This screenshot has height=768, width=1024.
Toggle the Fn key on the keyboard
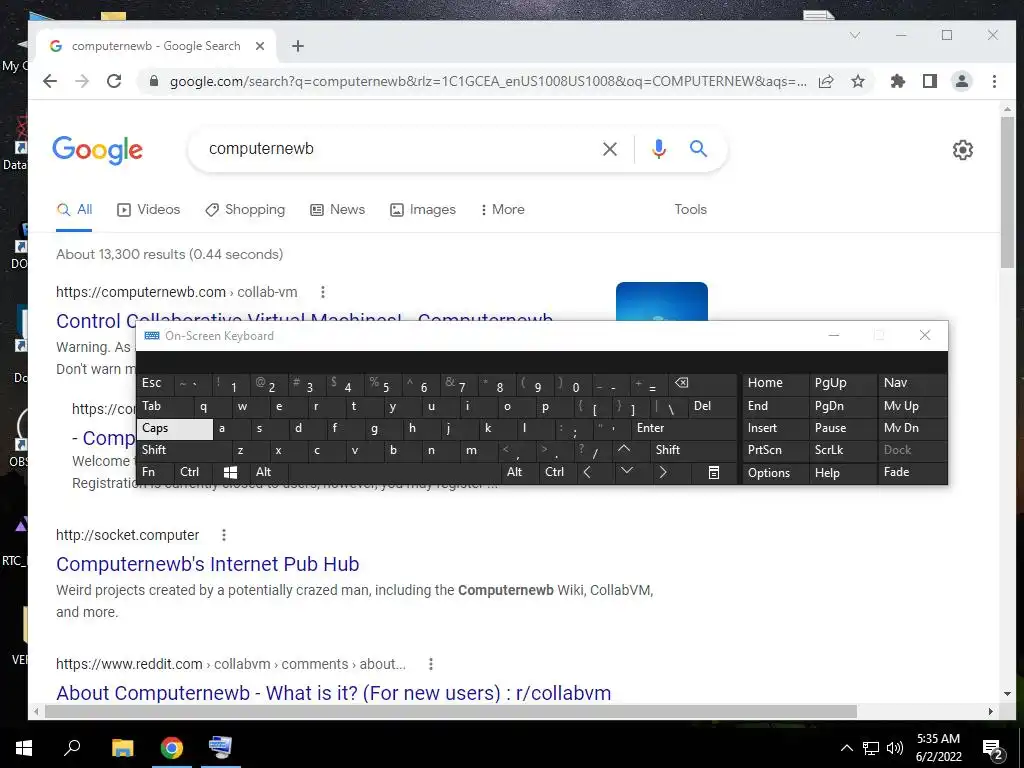coord(154,472)
